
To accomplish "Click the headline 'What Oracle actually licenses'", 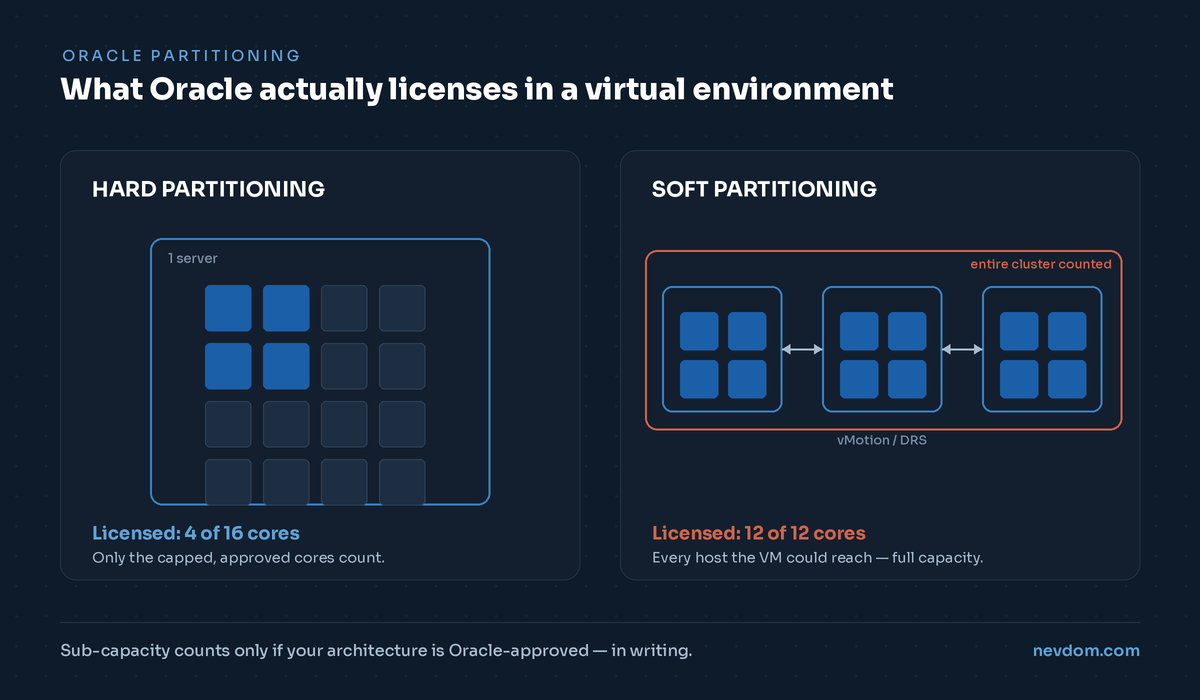I will (x=477, y=89).
